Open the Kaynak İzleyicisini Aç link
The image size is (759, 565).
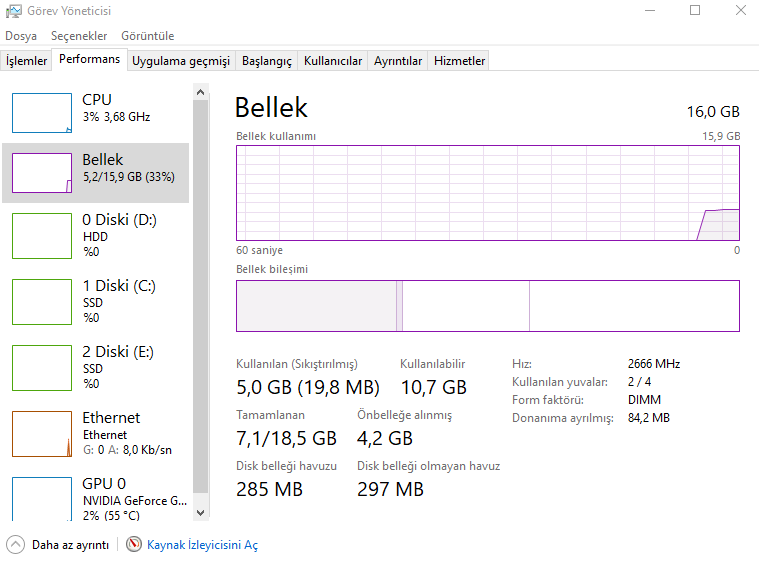[x=202, y=545]
